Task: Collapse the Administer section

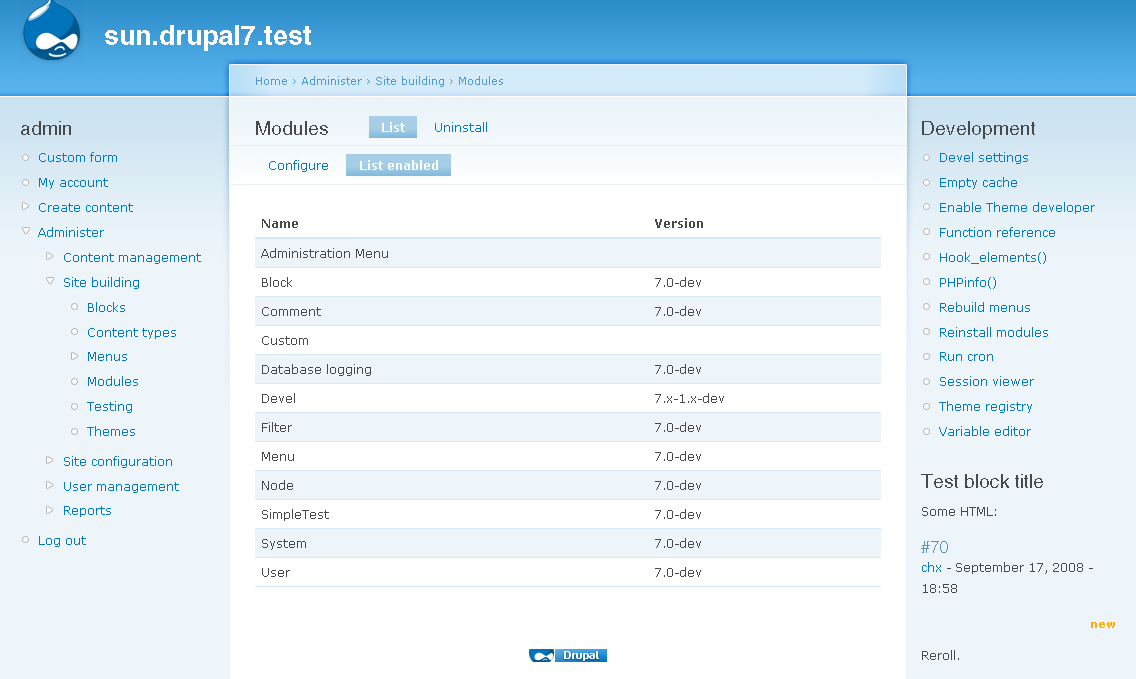Action: coord(25,232)
